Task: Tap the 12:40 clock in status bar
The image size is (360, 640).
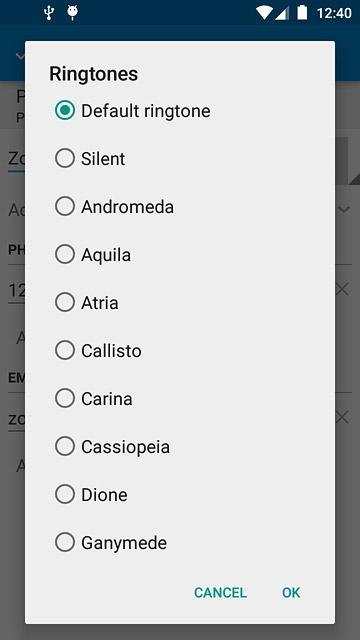Action: coord(334,13)
